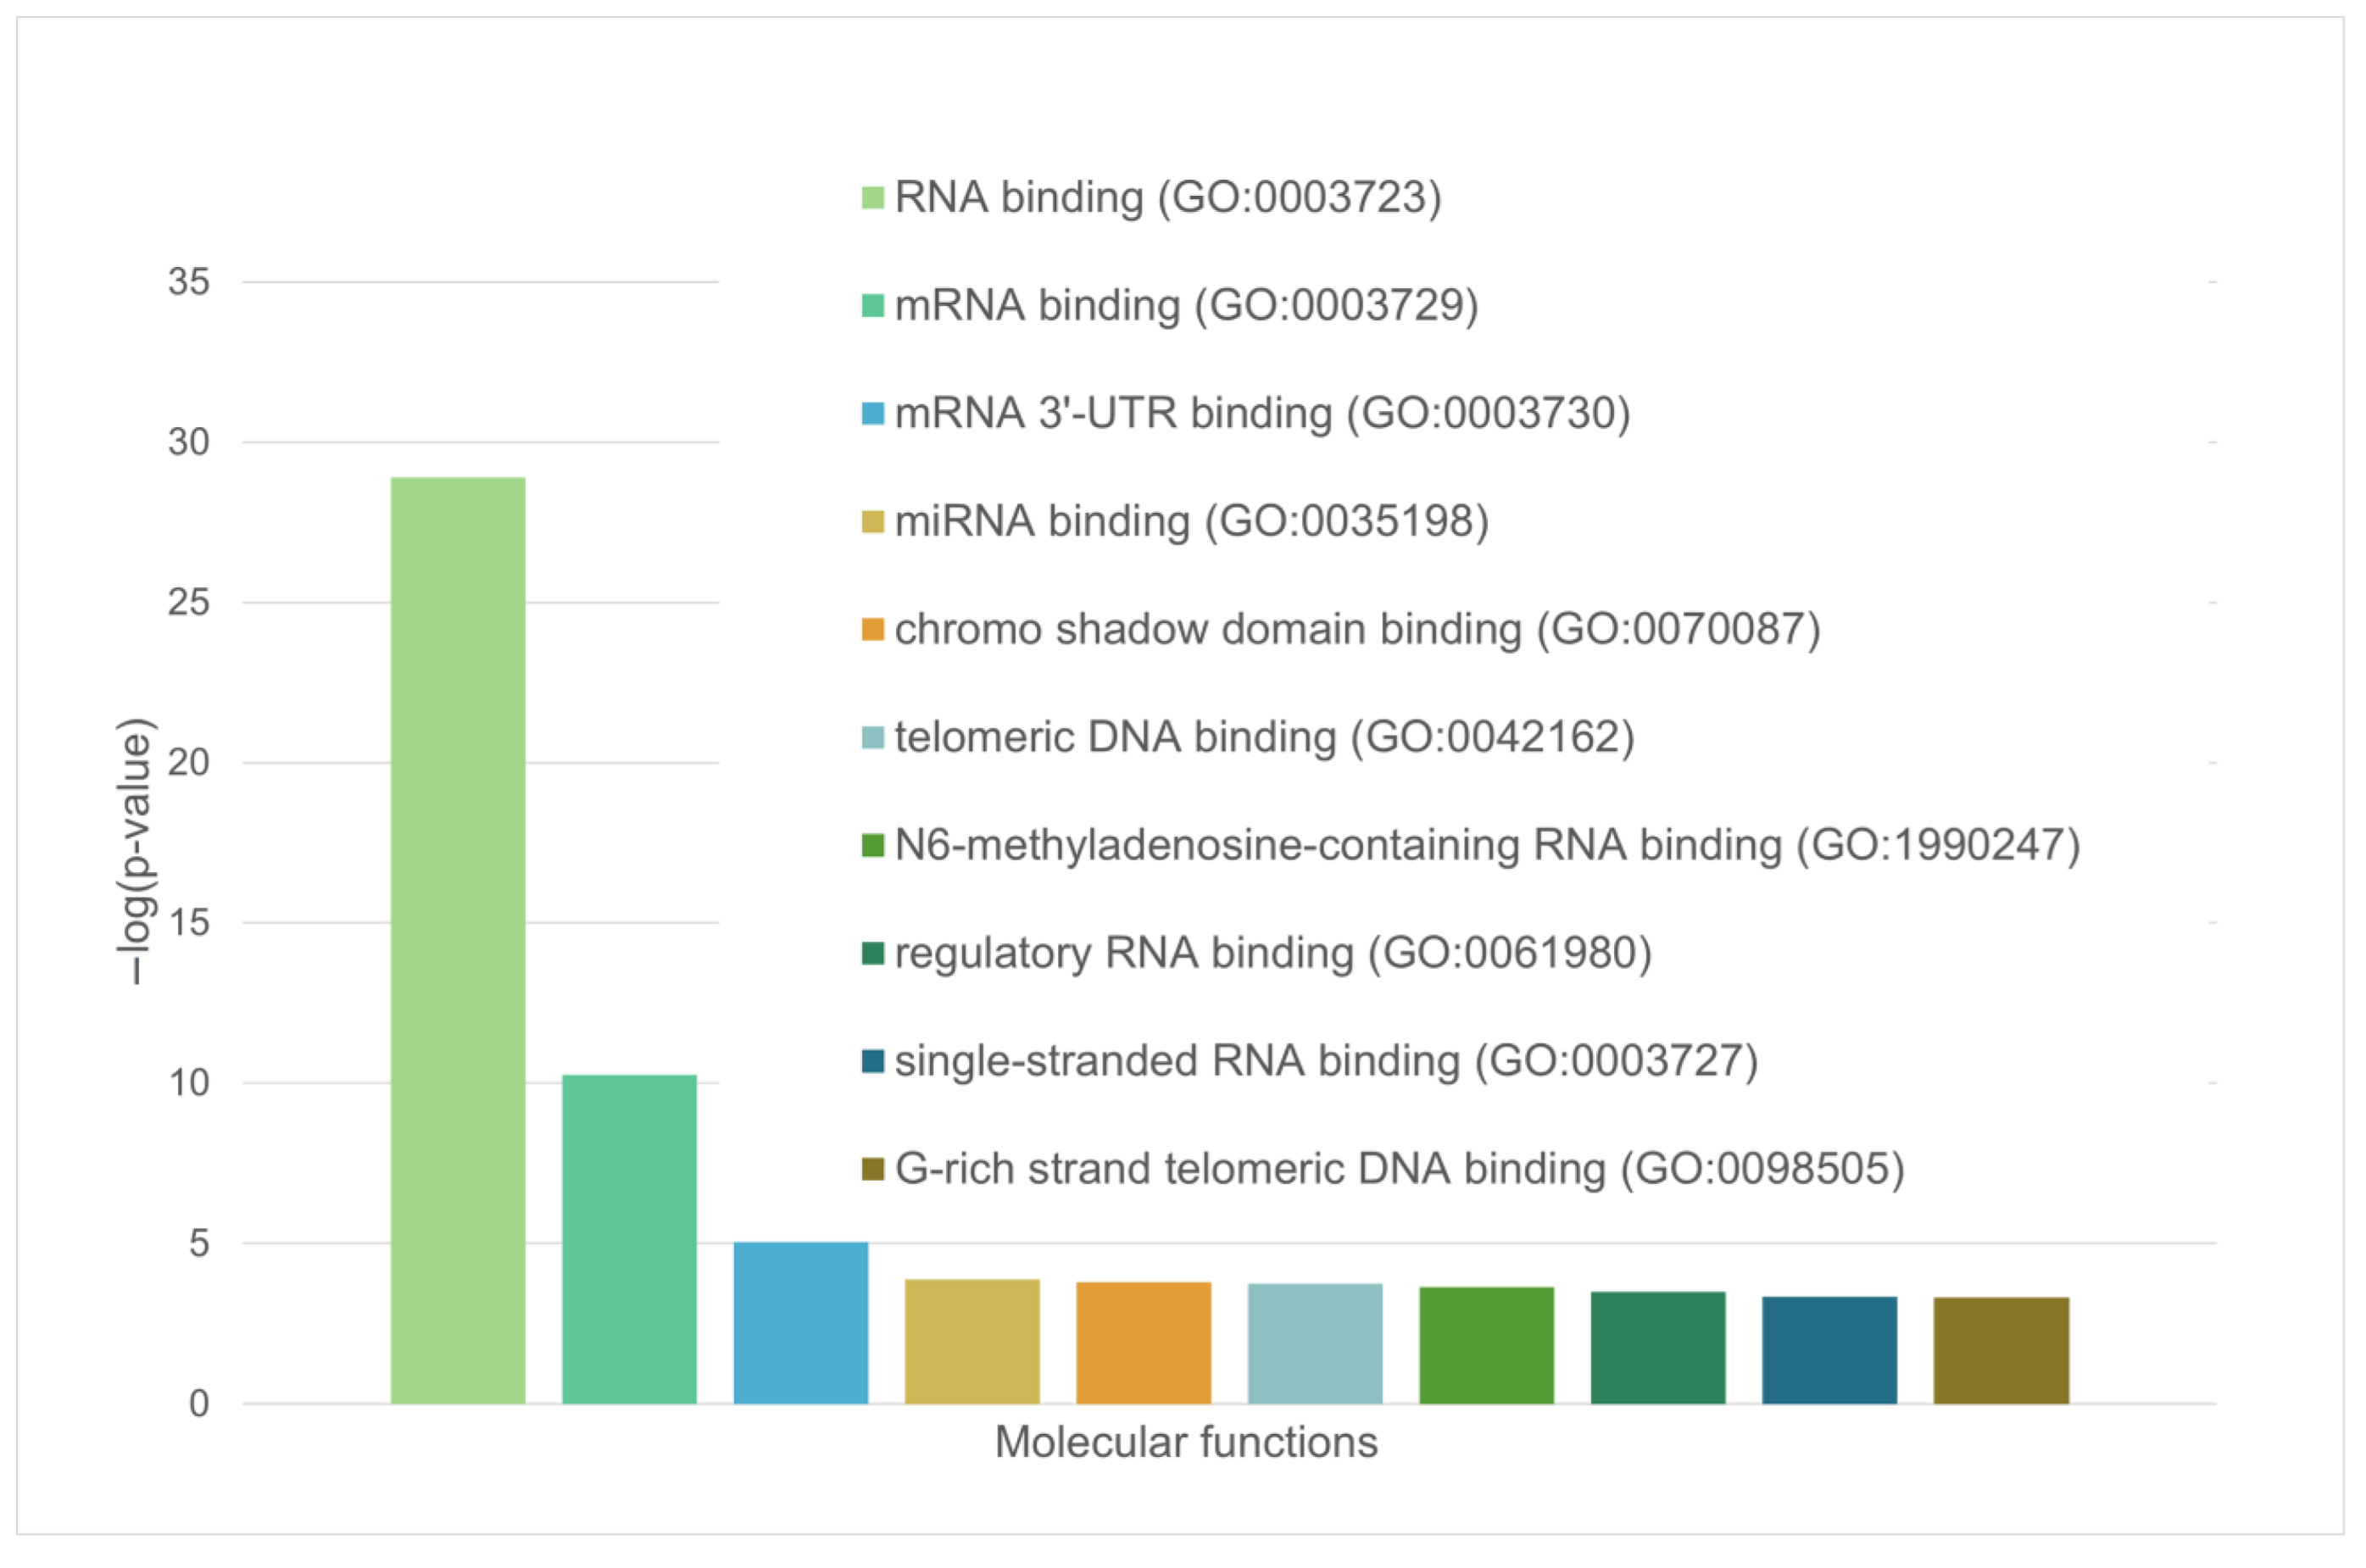Click the rightmost olive-brown bar
This screenshot has height=1568, width=2366.
(2000, 1350)
